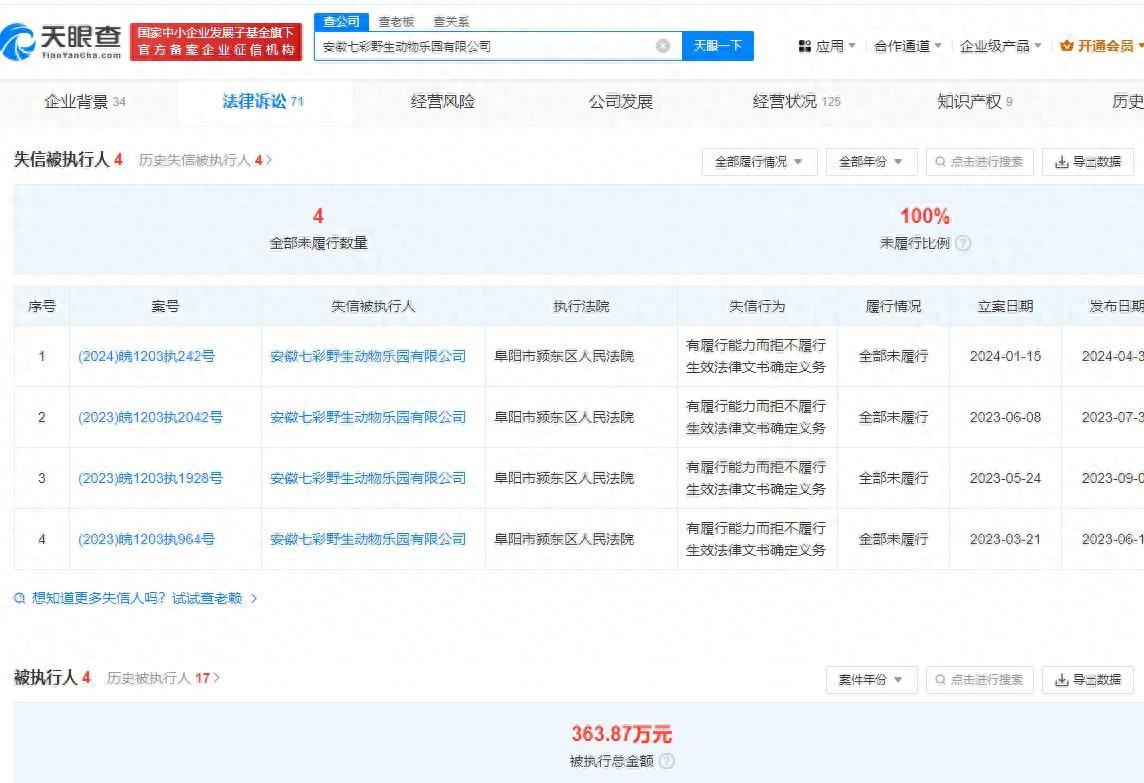Expand the 案件年份 filter dropdown

click(870, 679)
